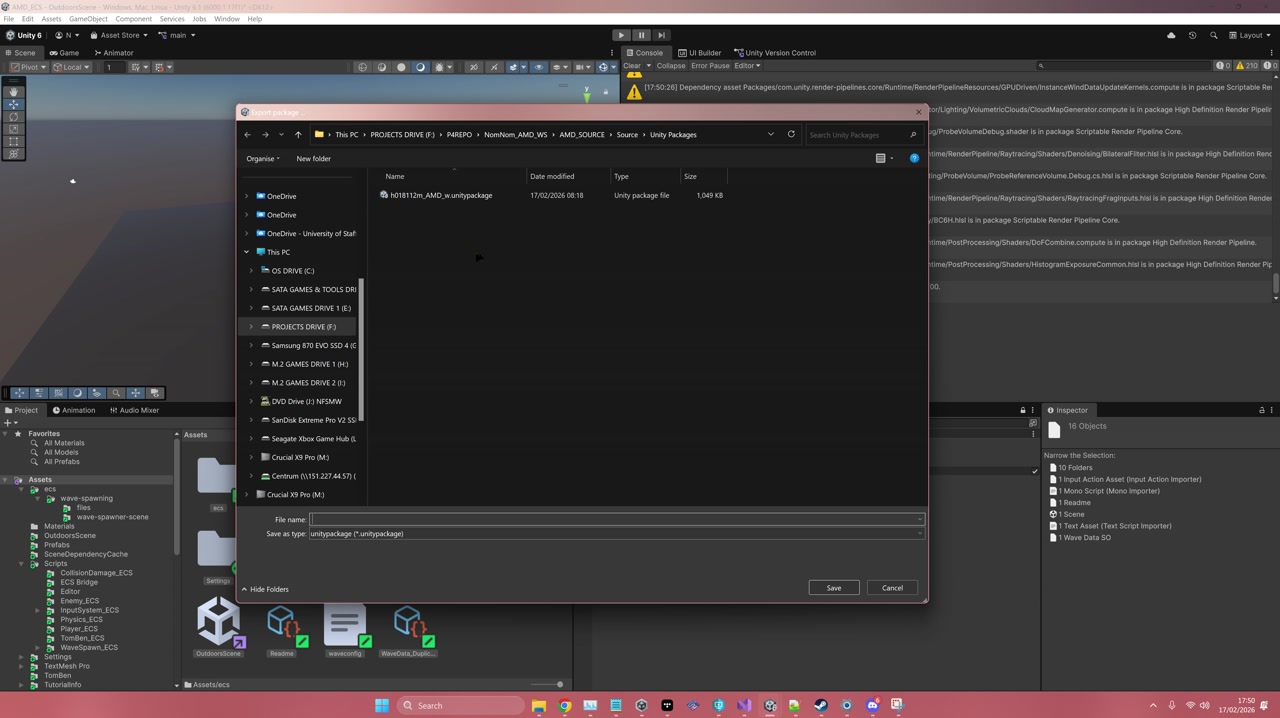Select the Rect tool in Scene toolbar
1280x718 pixels.
pyautogui.click(x=14, y=141)
